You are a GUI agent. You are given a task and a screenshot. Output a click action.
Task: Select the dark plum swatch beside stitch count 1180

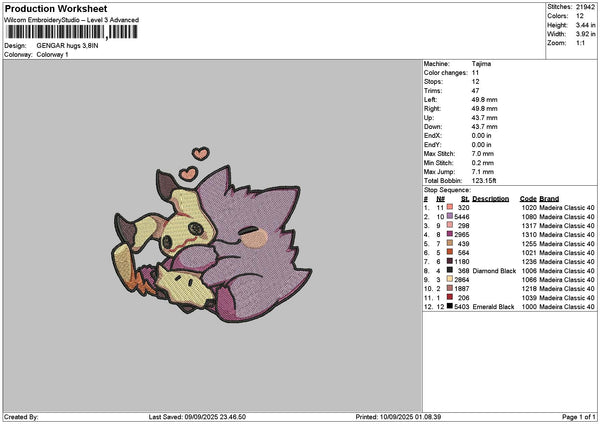(450, 262)
